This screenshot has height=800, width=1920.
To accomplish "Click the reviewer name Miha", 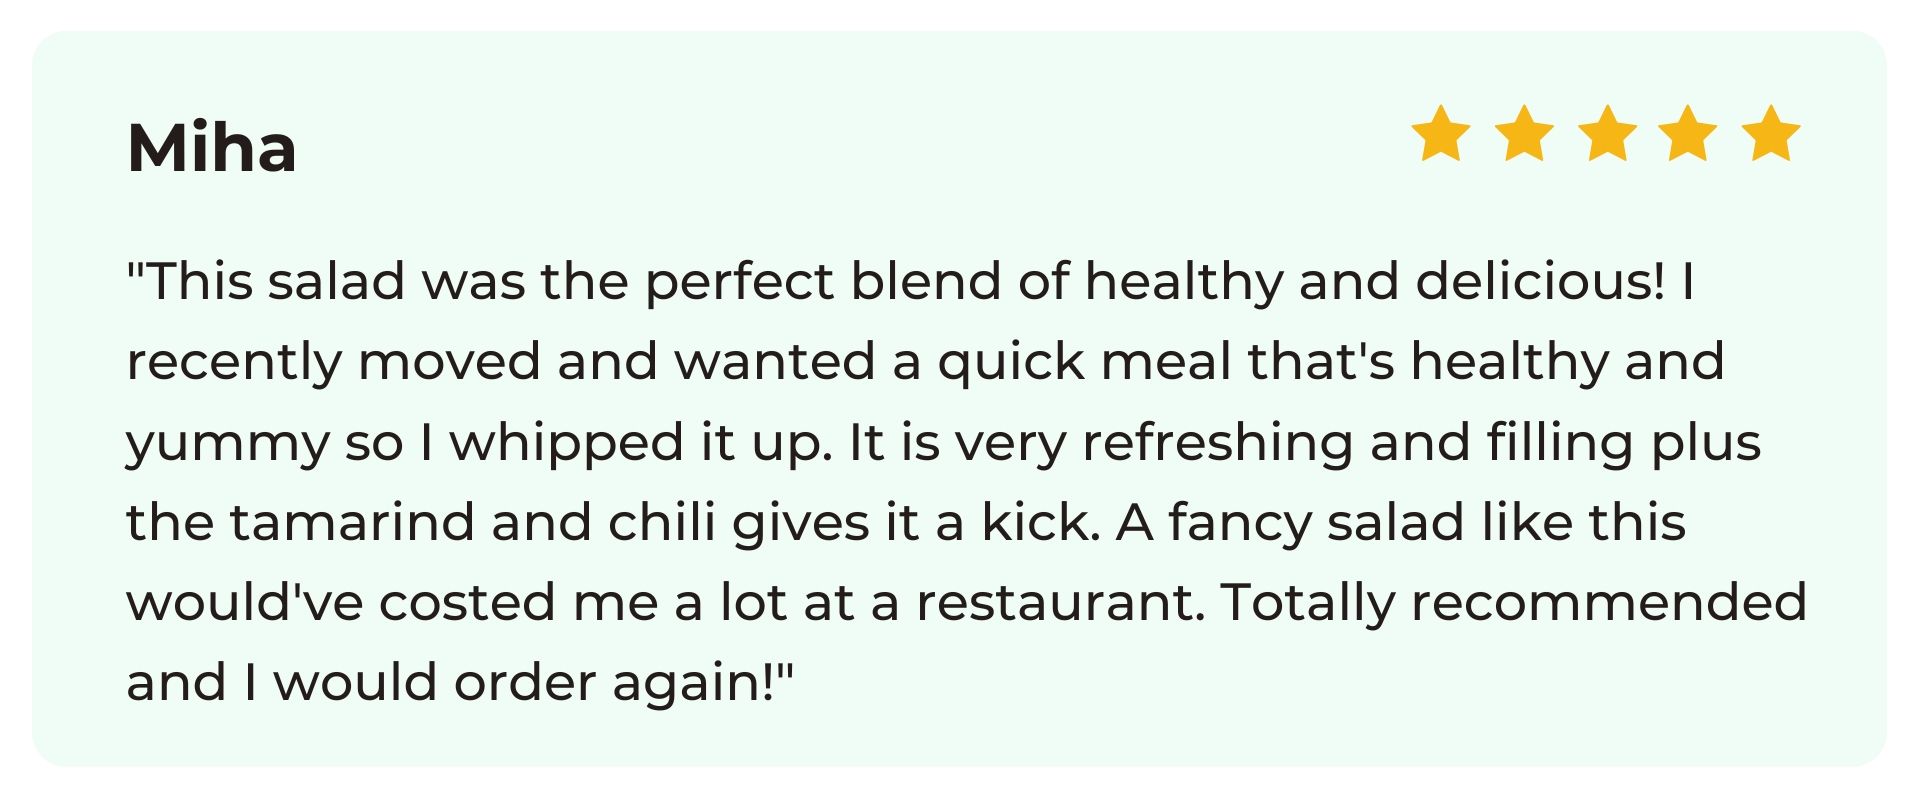I will pos(212,149).
